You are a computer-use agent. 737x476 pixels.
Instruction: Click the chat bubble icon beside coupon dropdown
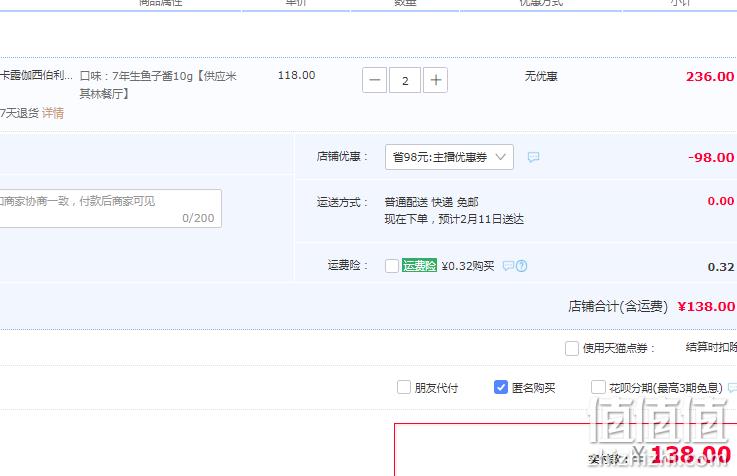pos(533,157)
